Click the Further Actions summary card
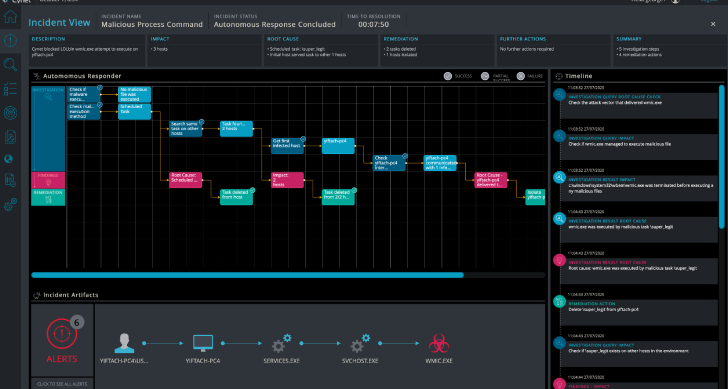This screenshot has width=728, height=389. (554, 51)
